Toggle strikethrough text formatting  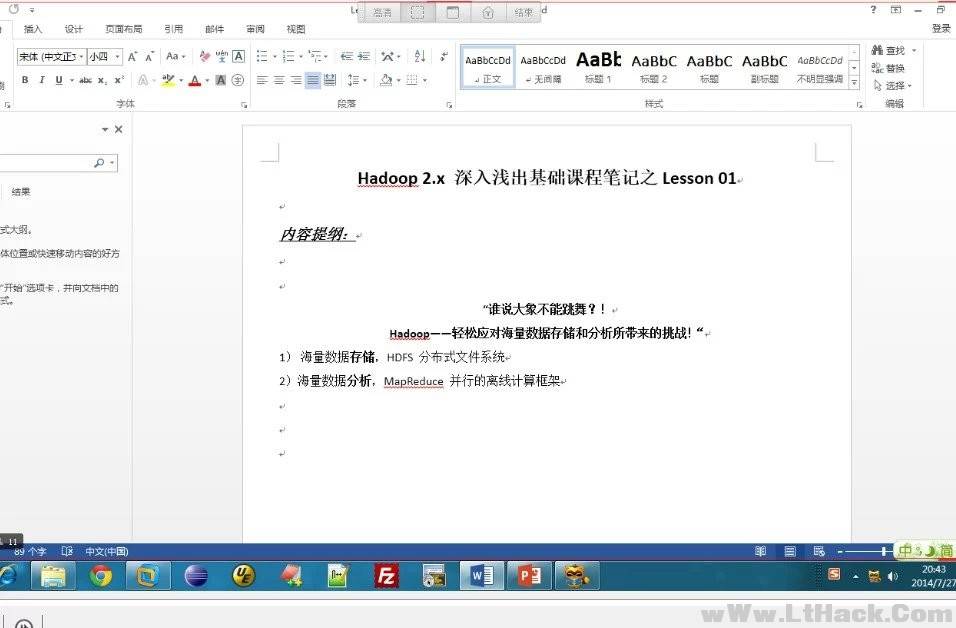[x=85, y=80]
